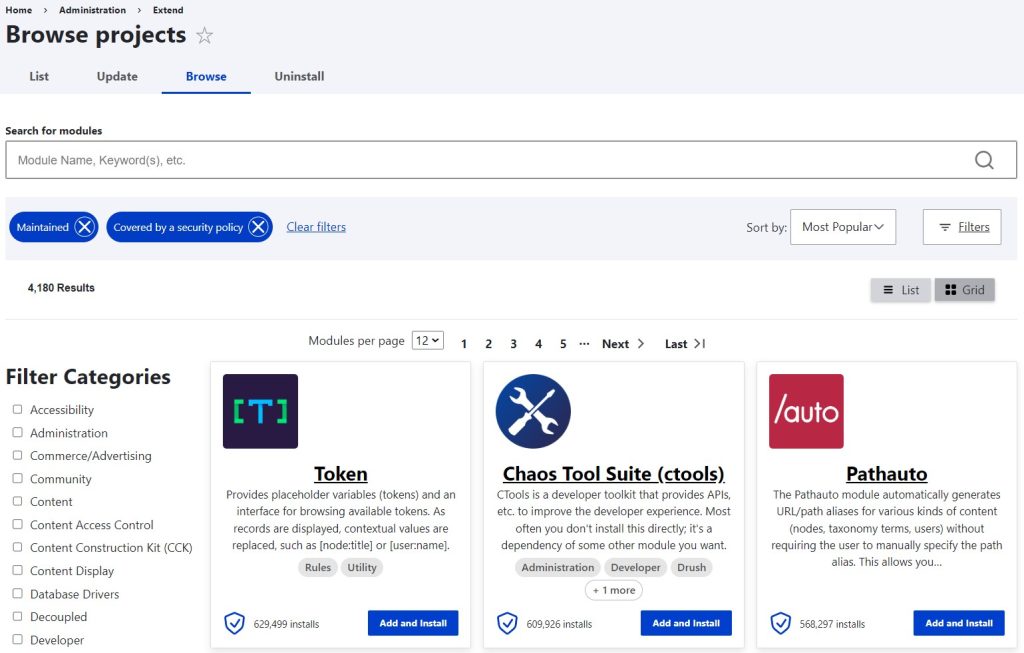Click the star icon beside Browse projects
The image size is (1024, 653).
coord(204,36)
